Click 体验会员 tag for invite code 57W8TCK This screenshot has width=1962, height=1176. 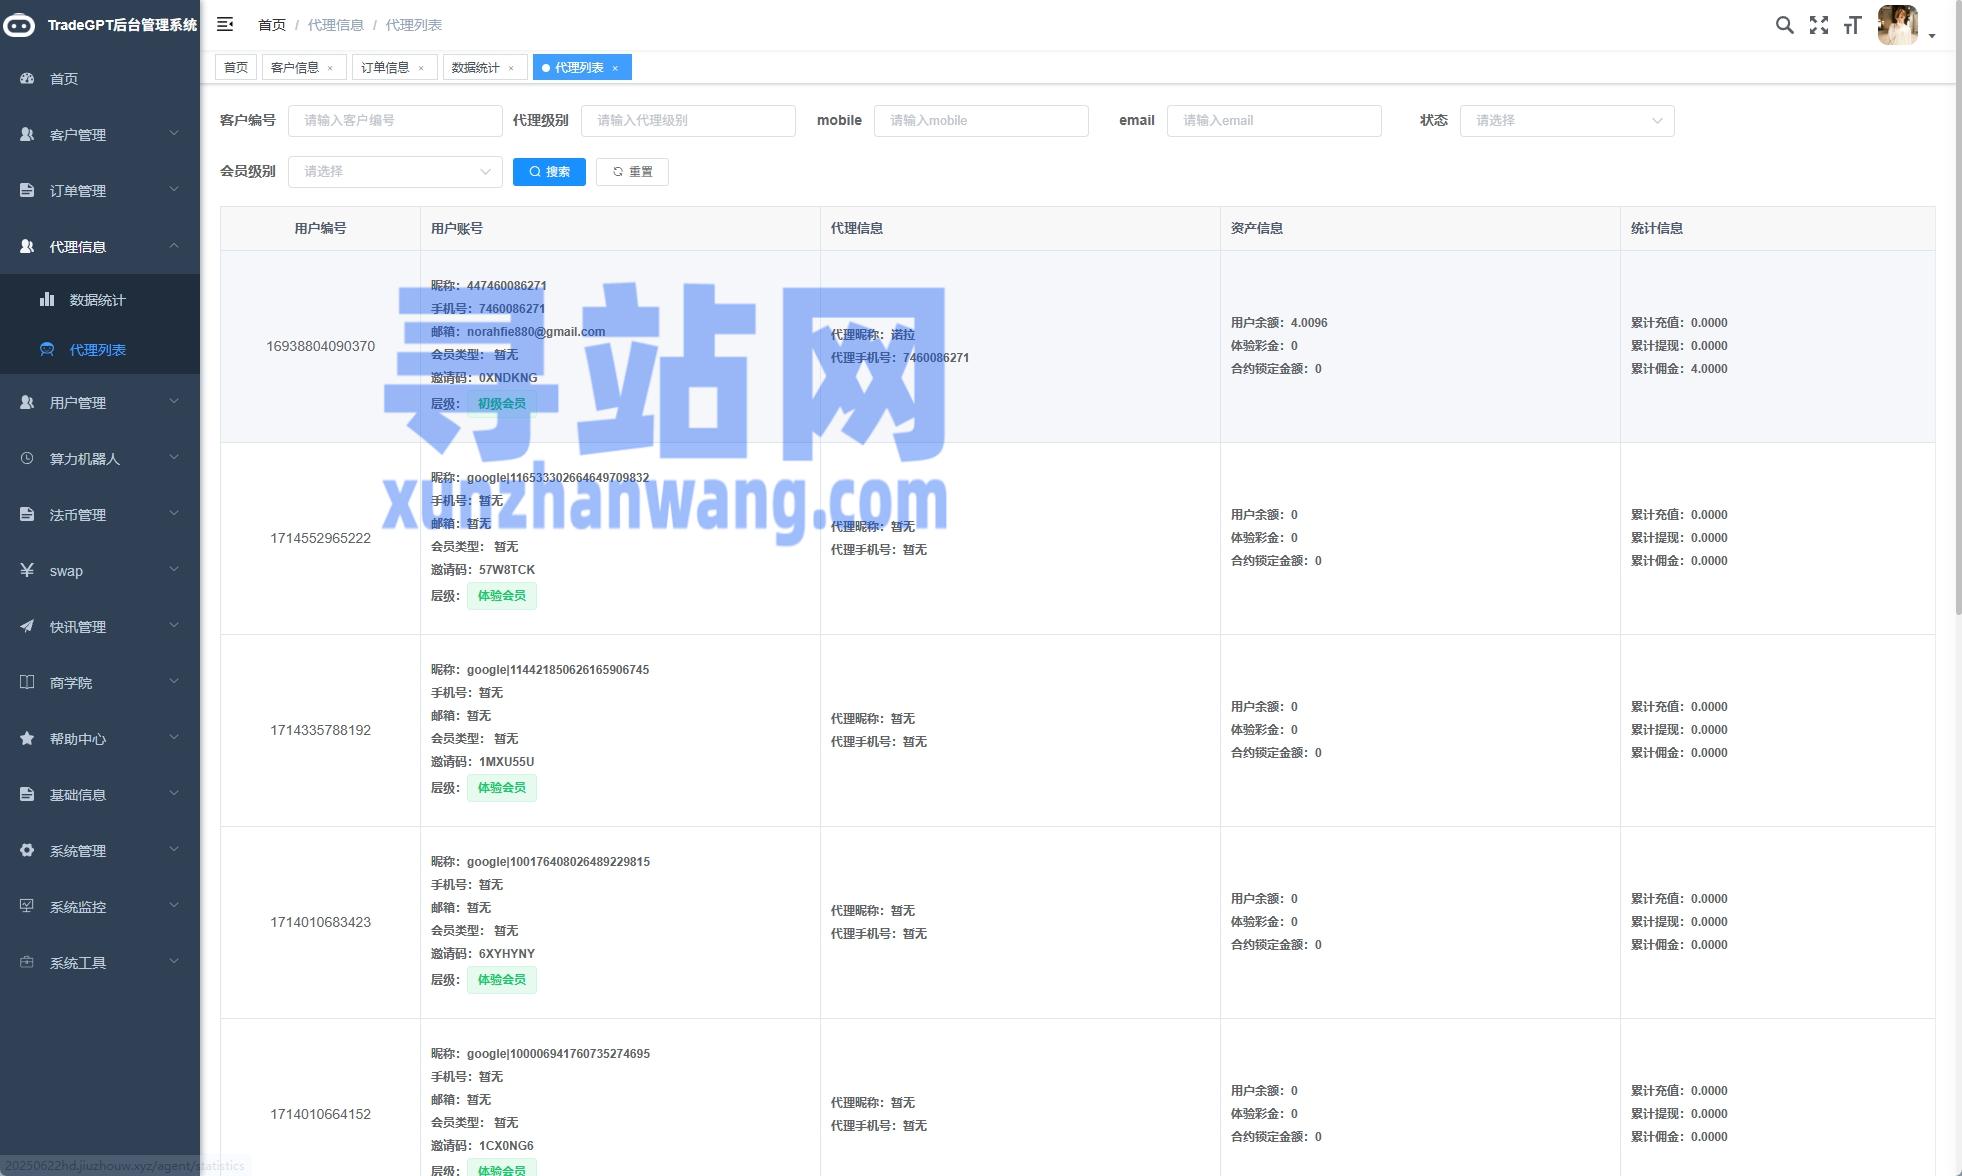click(x=501, y=595)
